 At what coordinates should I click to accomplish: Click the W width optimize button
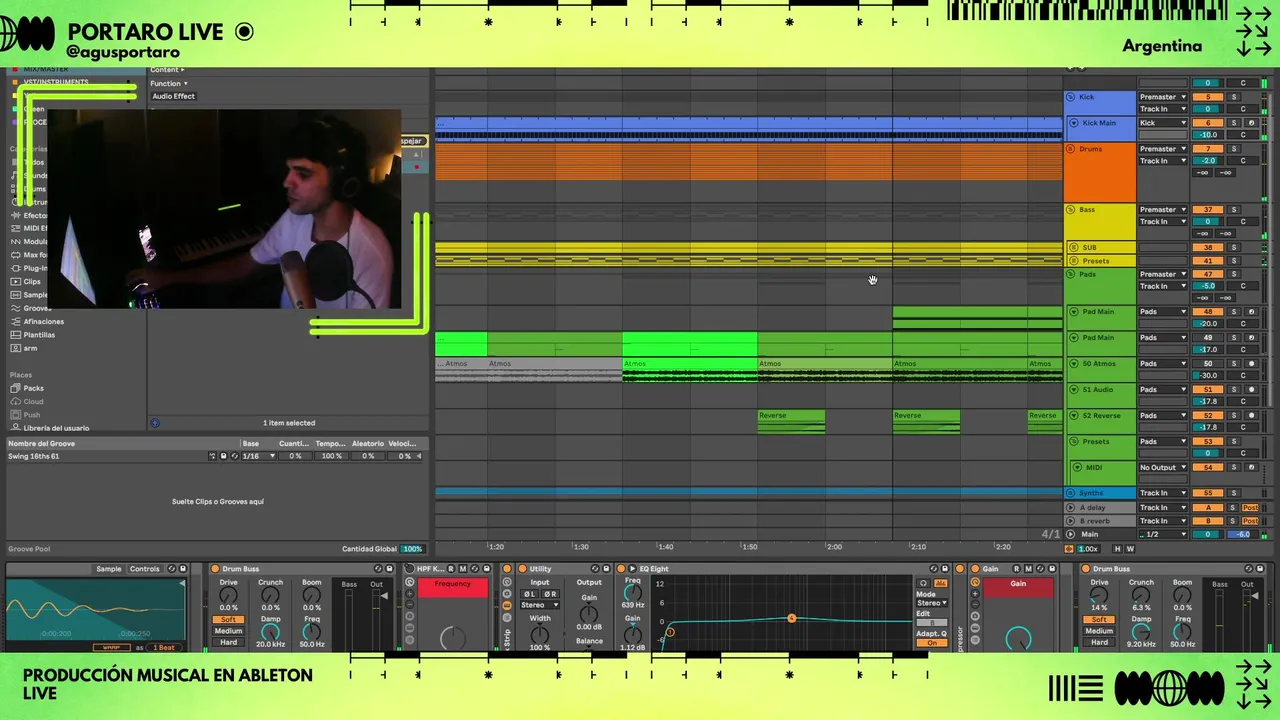pos(1131,549)
